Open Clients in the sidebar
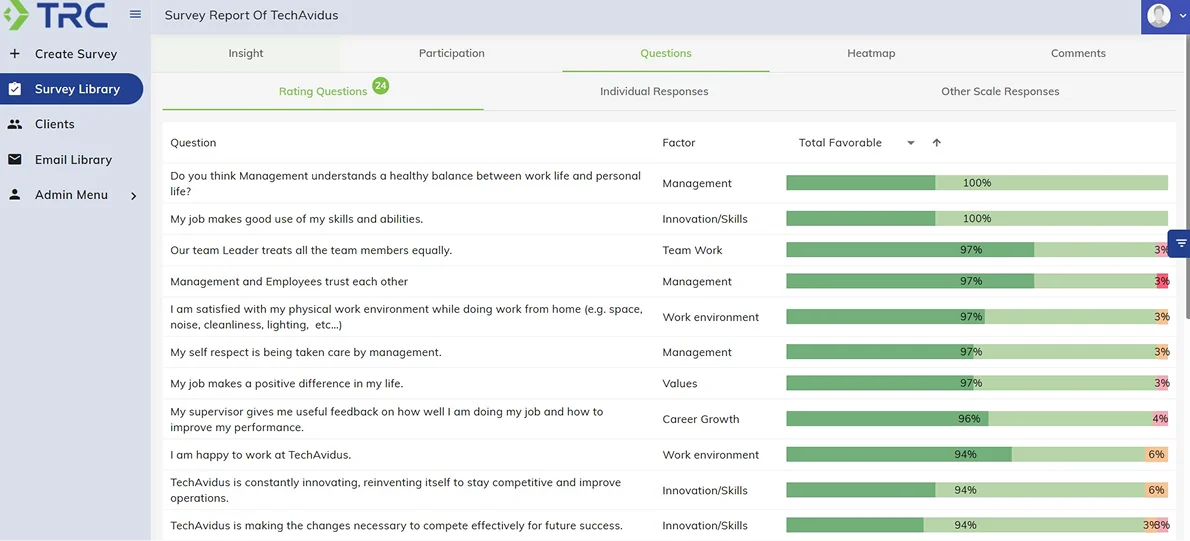This screenshot has height=541, width=1190. click(55, 124)
